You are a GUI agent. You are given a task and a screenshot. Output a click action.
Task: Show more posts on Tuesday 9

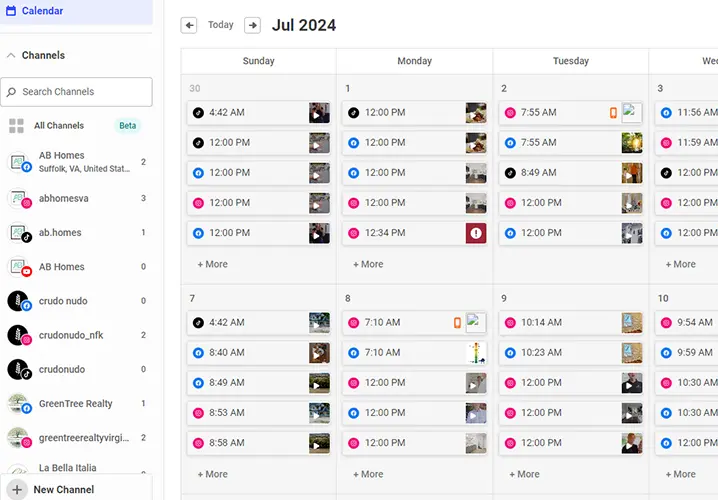(x=524, y=474)
